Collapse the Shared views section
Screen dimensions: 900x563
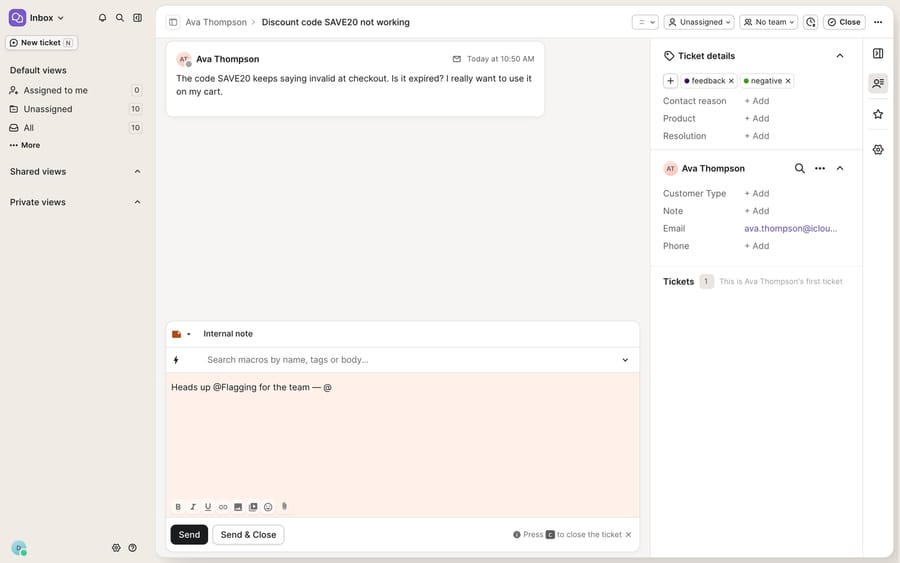click(137, 172)
